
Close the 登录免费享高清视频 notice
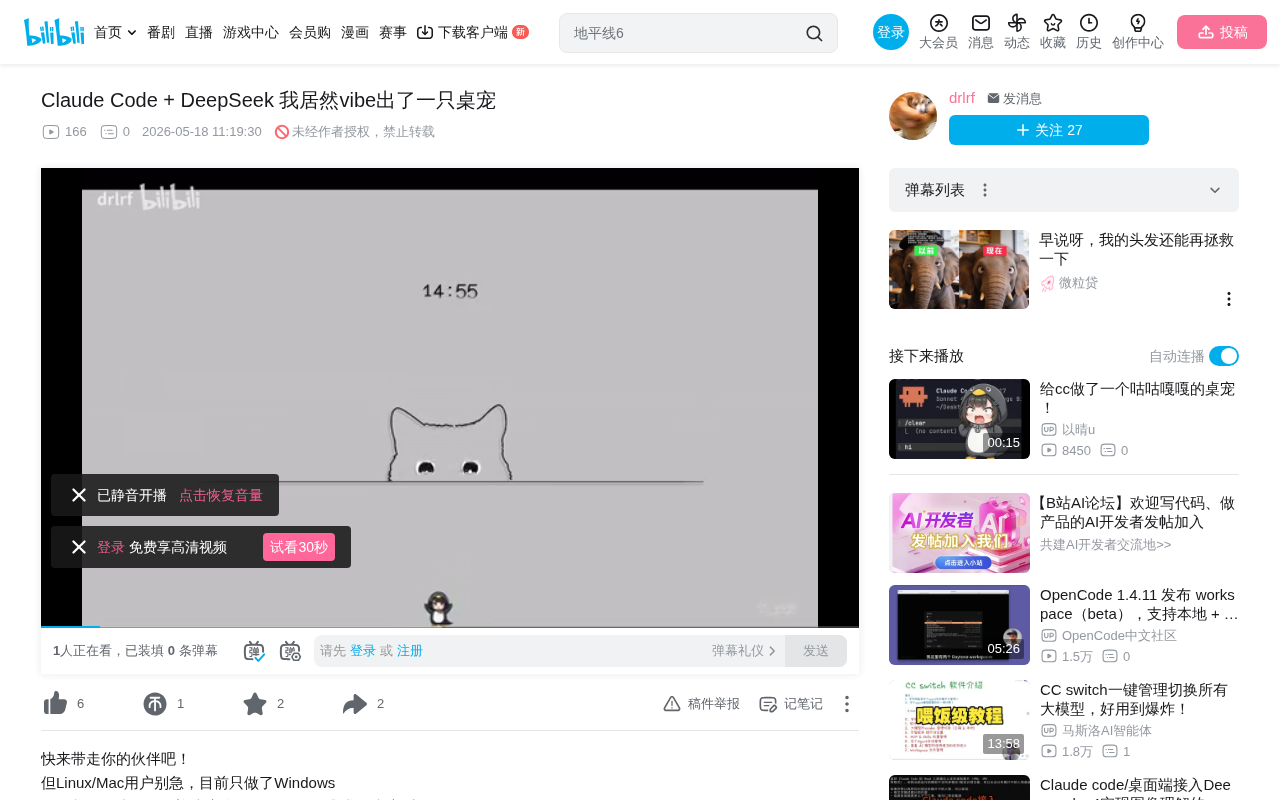point(79,547)
